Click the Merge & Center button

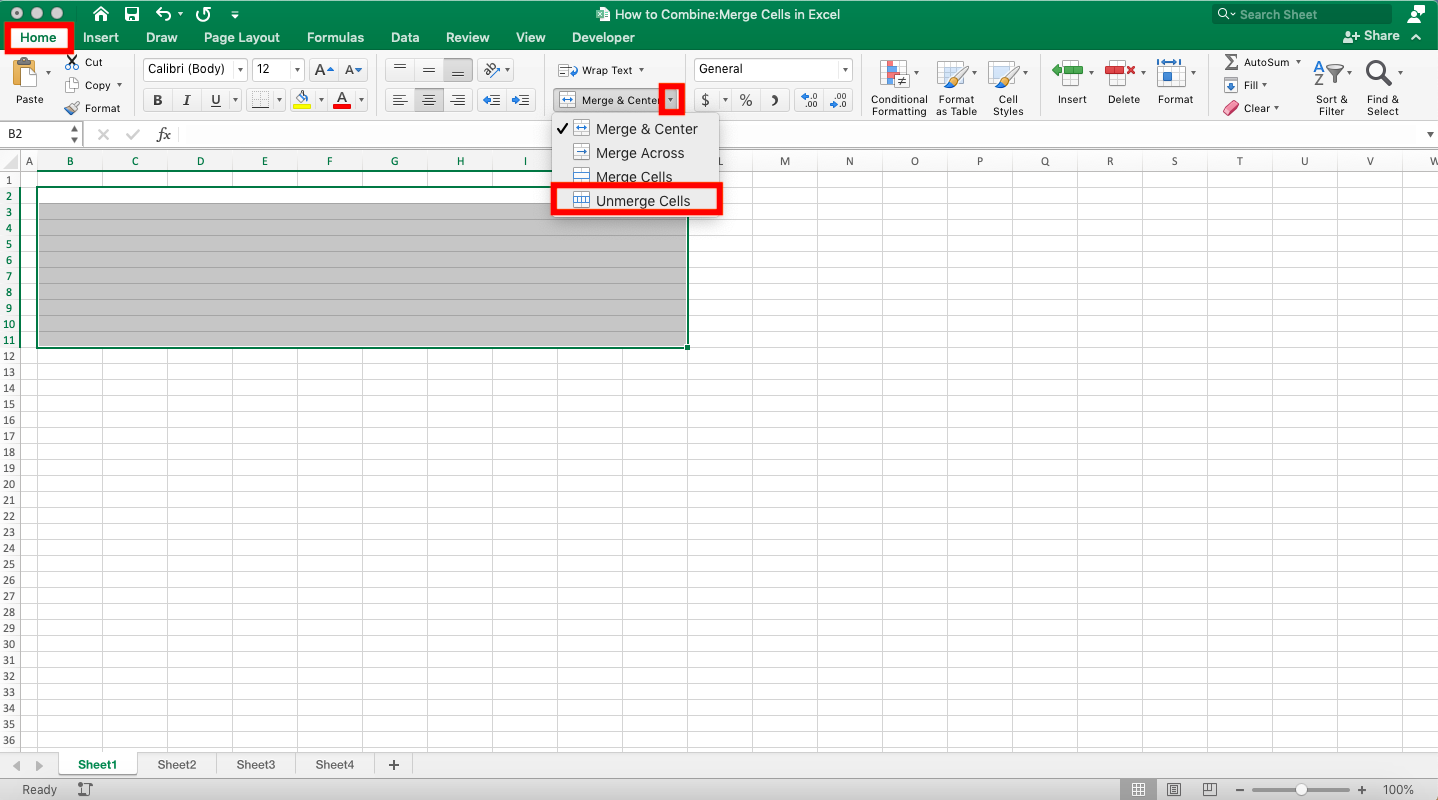(608, 100)
